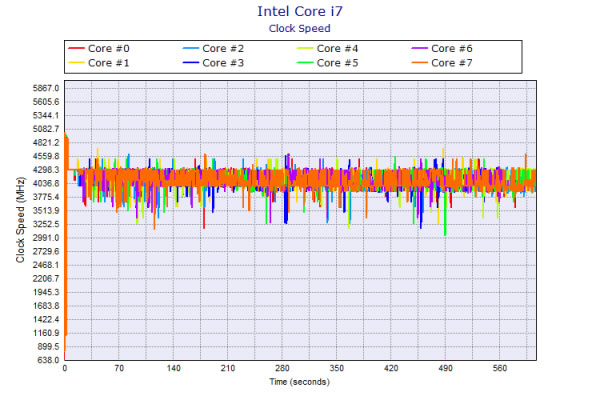Click the Intel Core i7 chart title

(300, 11)
